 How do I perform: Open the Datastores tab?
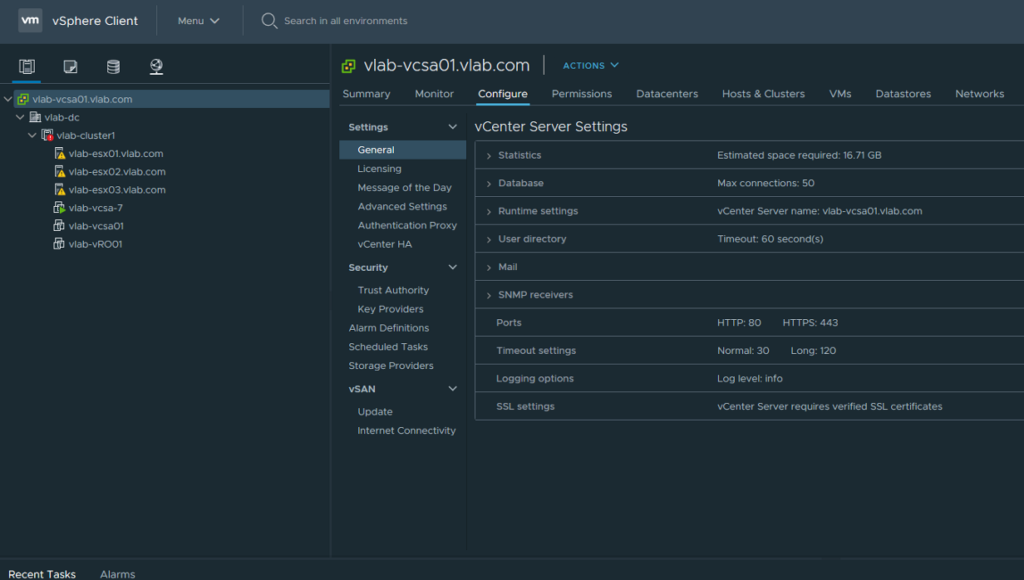903,93
